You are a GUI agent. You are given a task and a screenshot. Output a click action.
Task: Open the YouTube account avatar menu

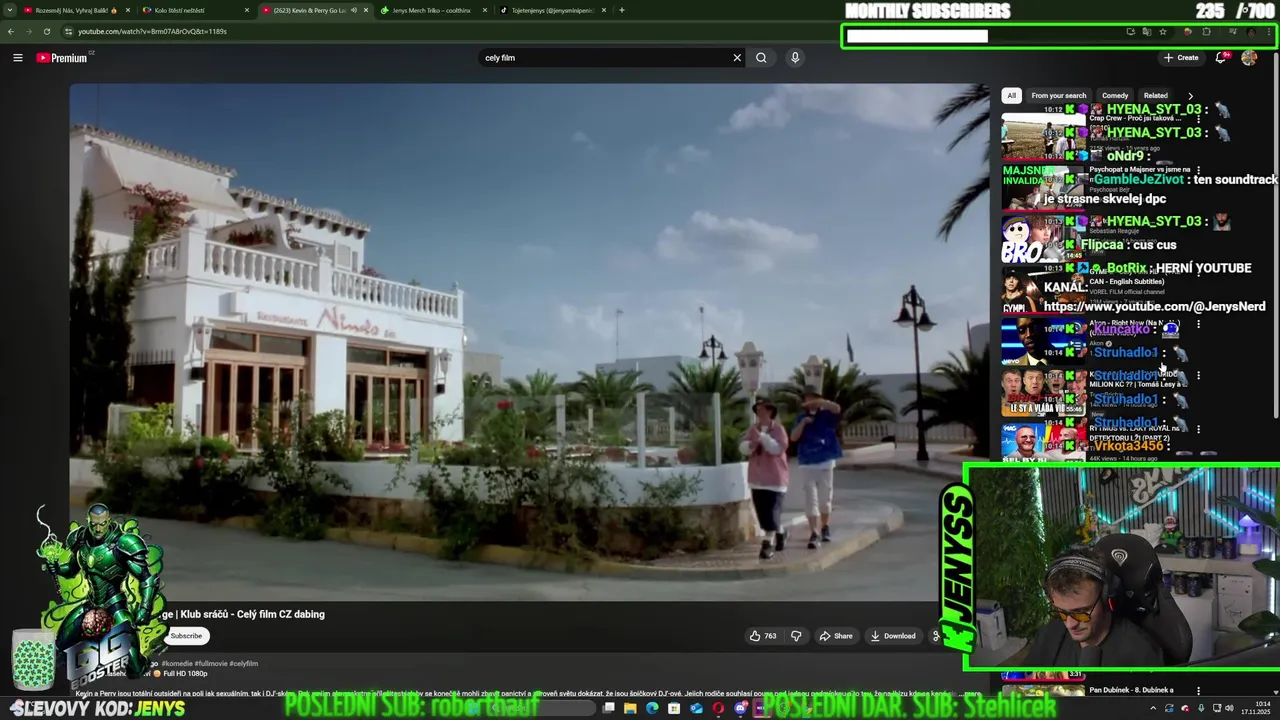1249,58
